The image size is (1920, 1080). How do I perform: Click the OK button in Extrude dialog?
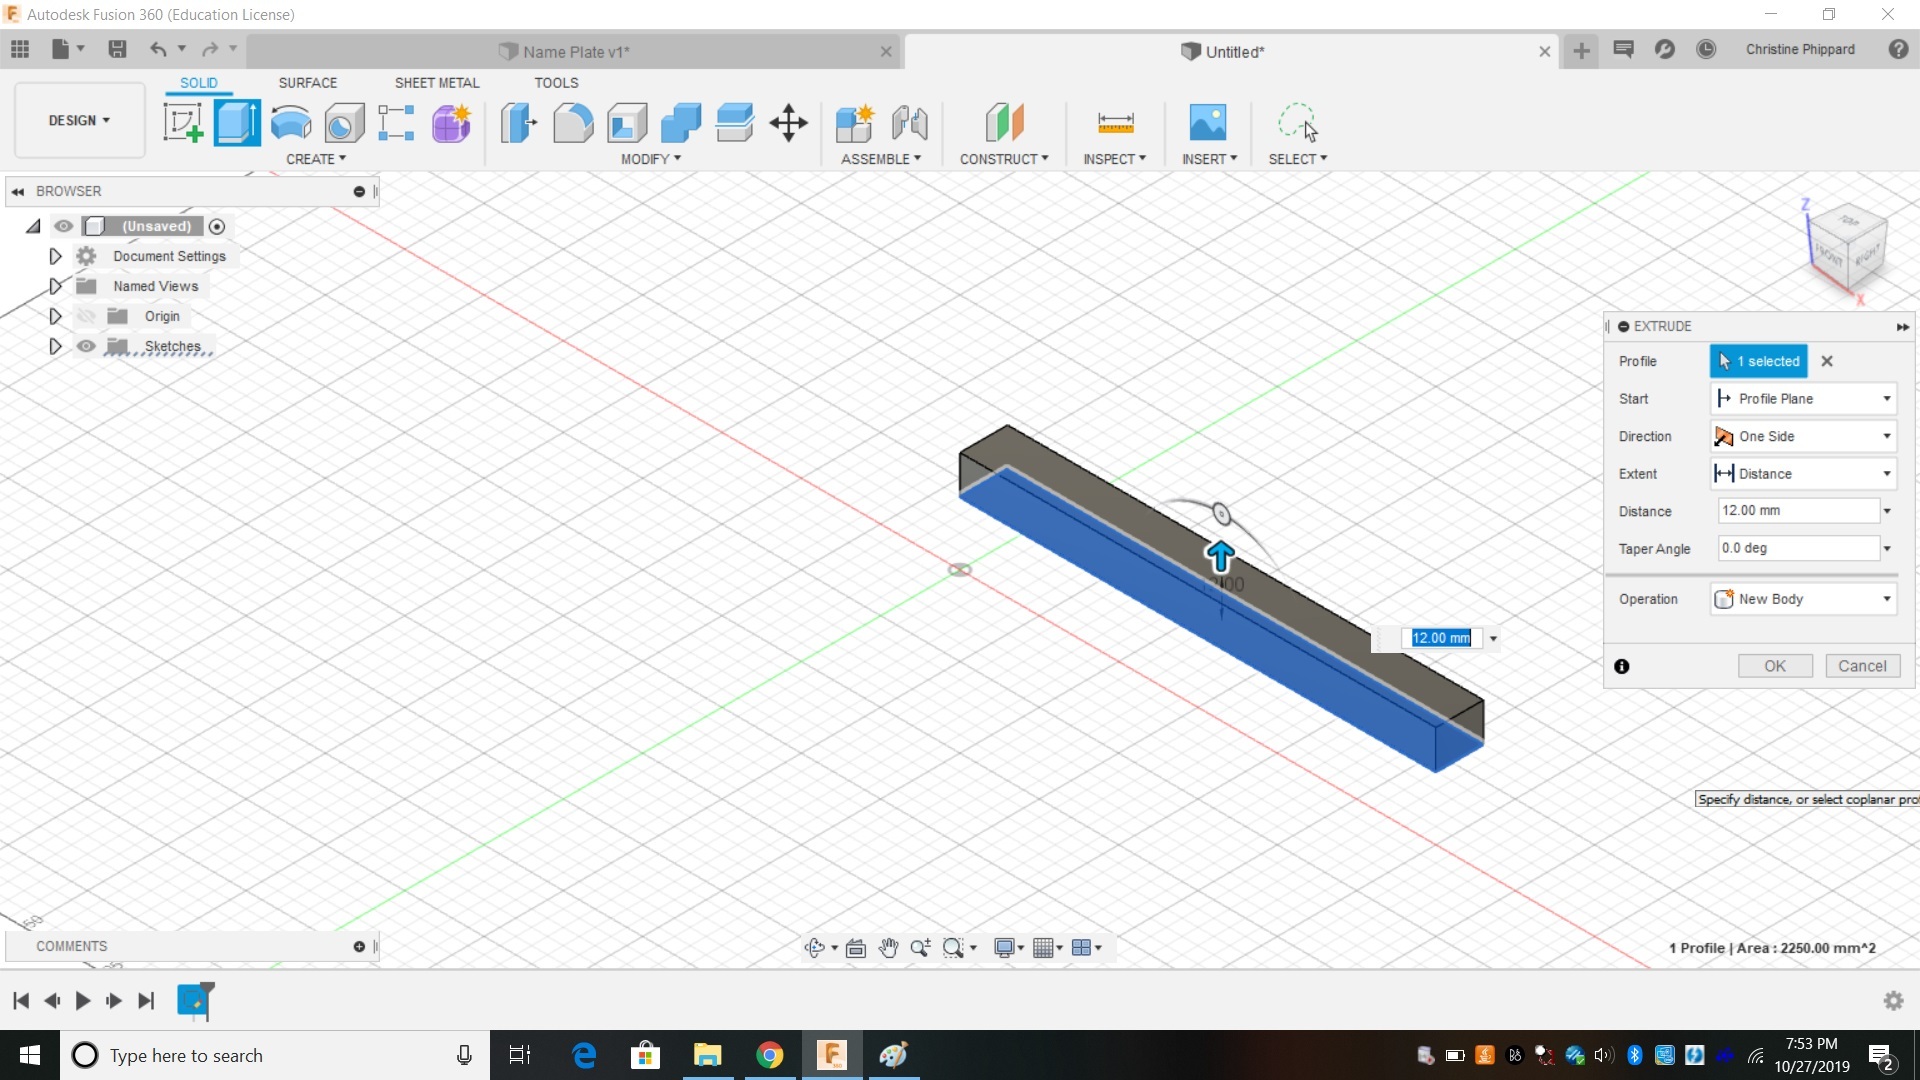1774,666
